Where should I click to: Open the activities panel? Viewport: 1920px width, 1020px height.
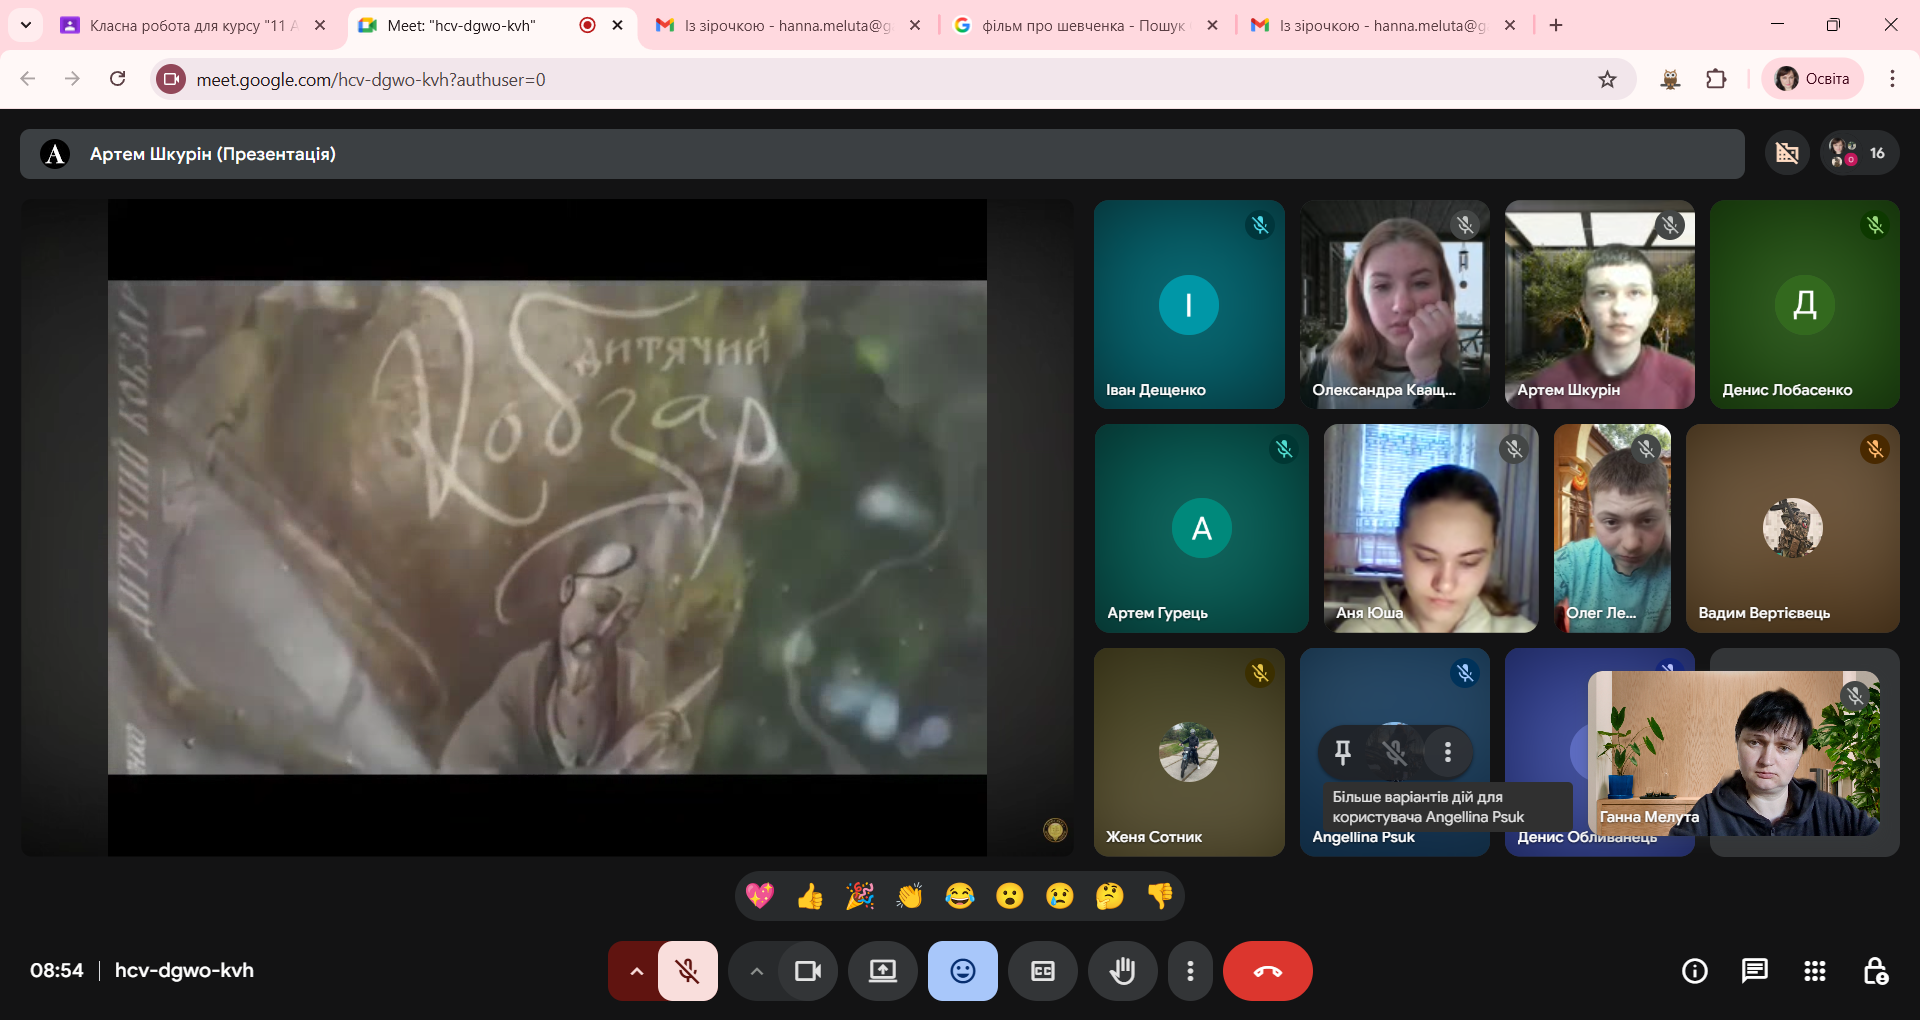(x=1815, y=971)
